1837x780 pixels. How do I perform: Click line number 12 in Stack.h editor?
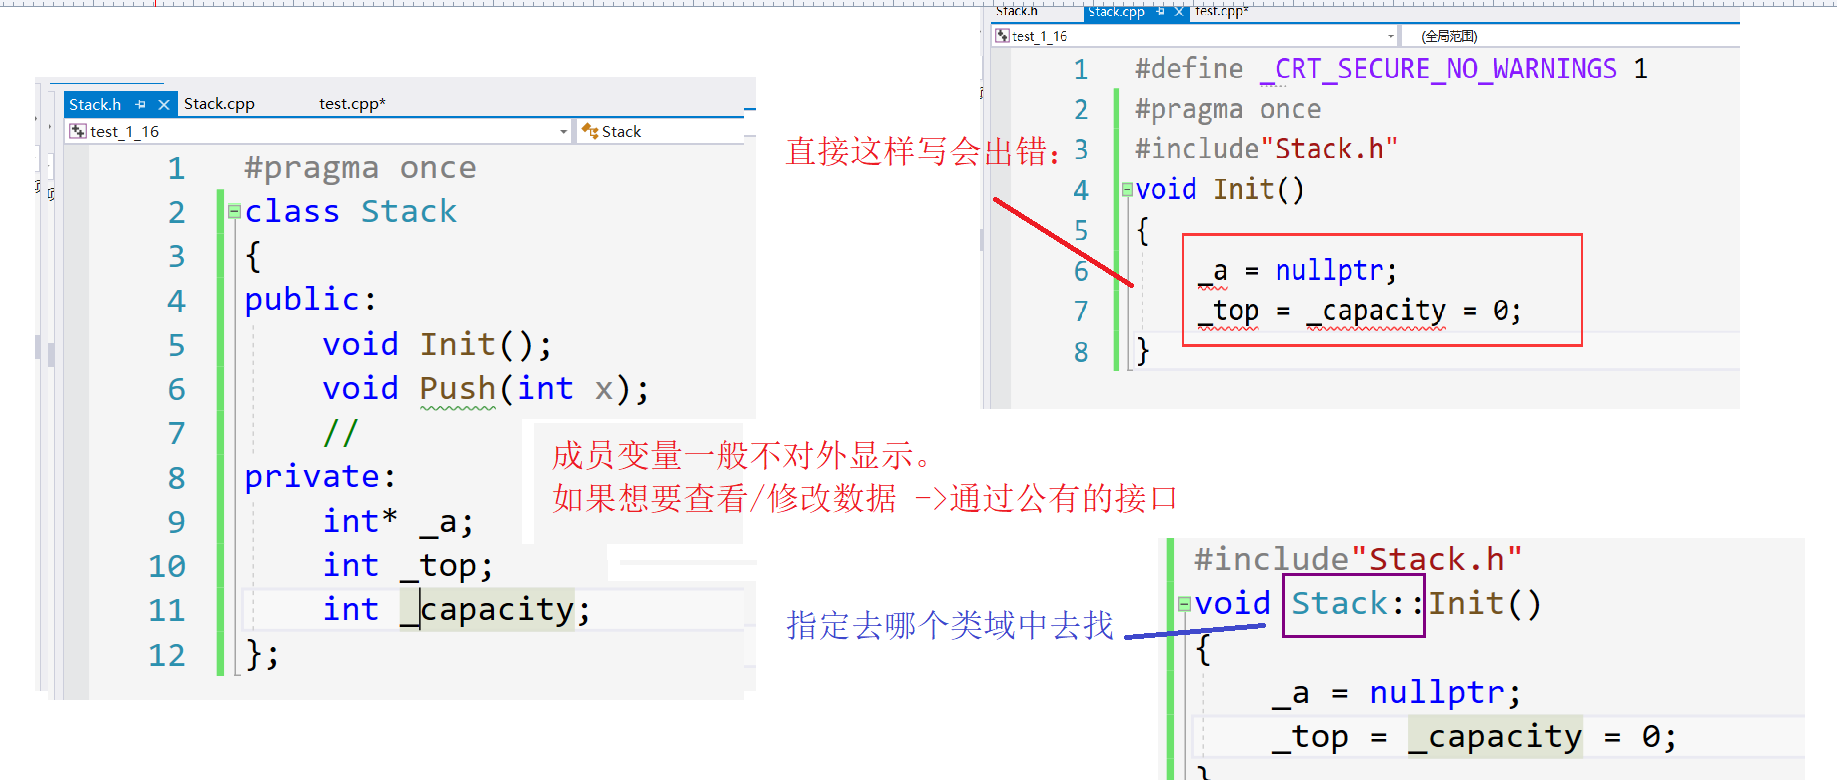(167, 655)
